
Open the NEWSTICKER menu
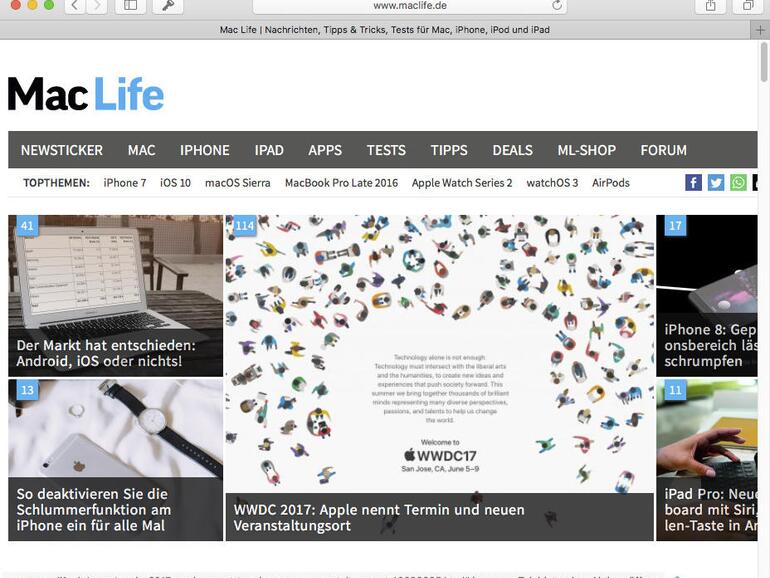62,150
